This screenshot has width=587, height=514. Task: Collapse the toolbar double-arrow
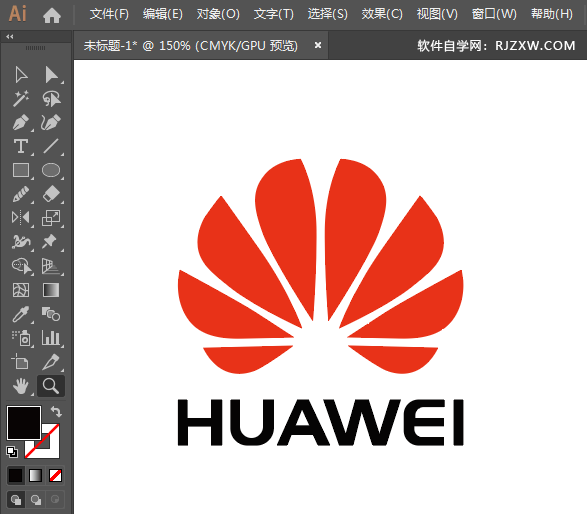click(10, 36)
